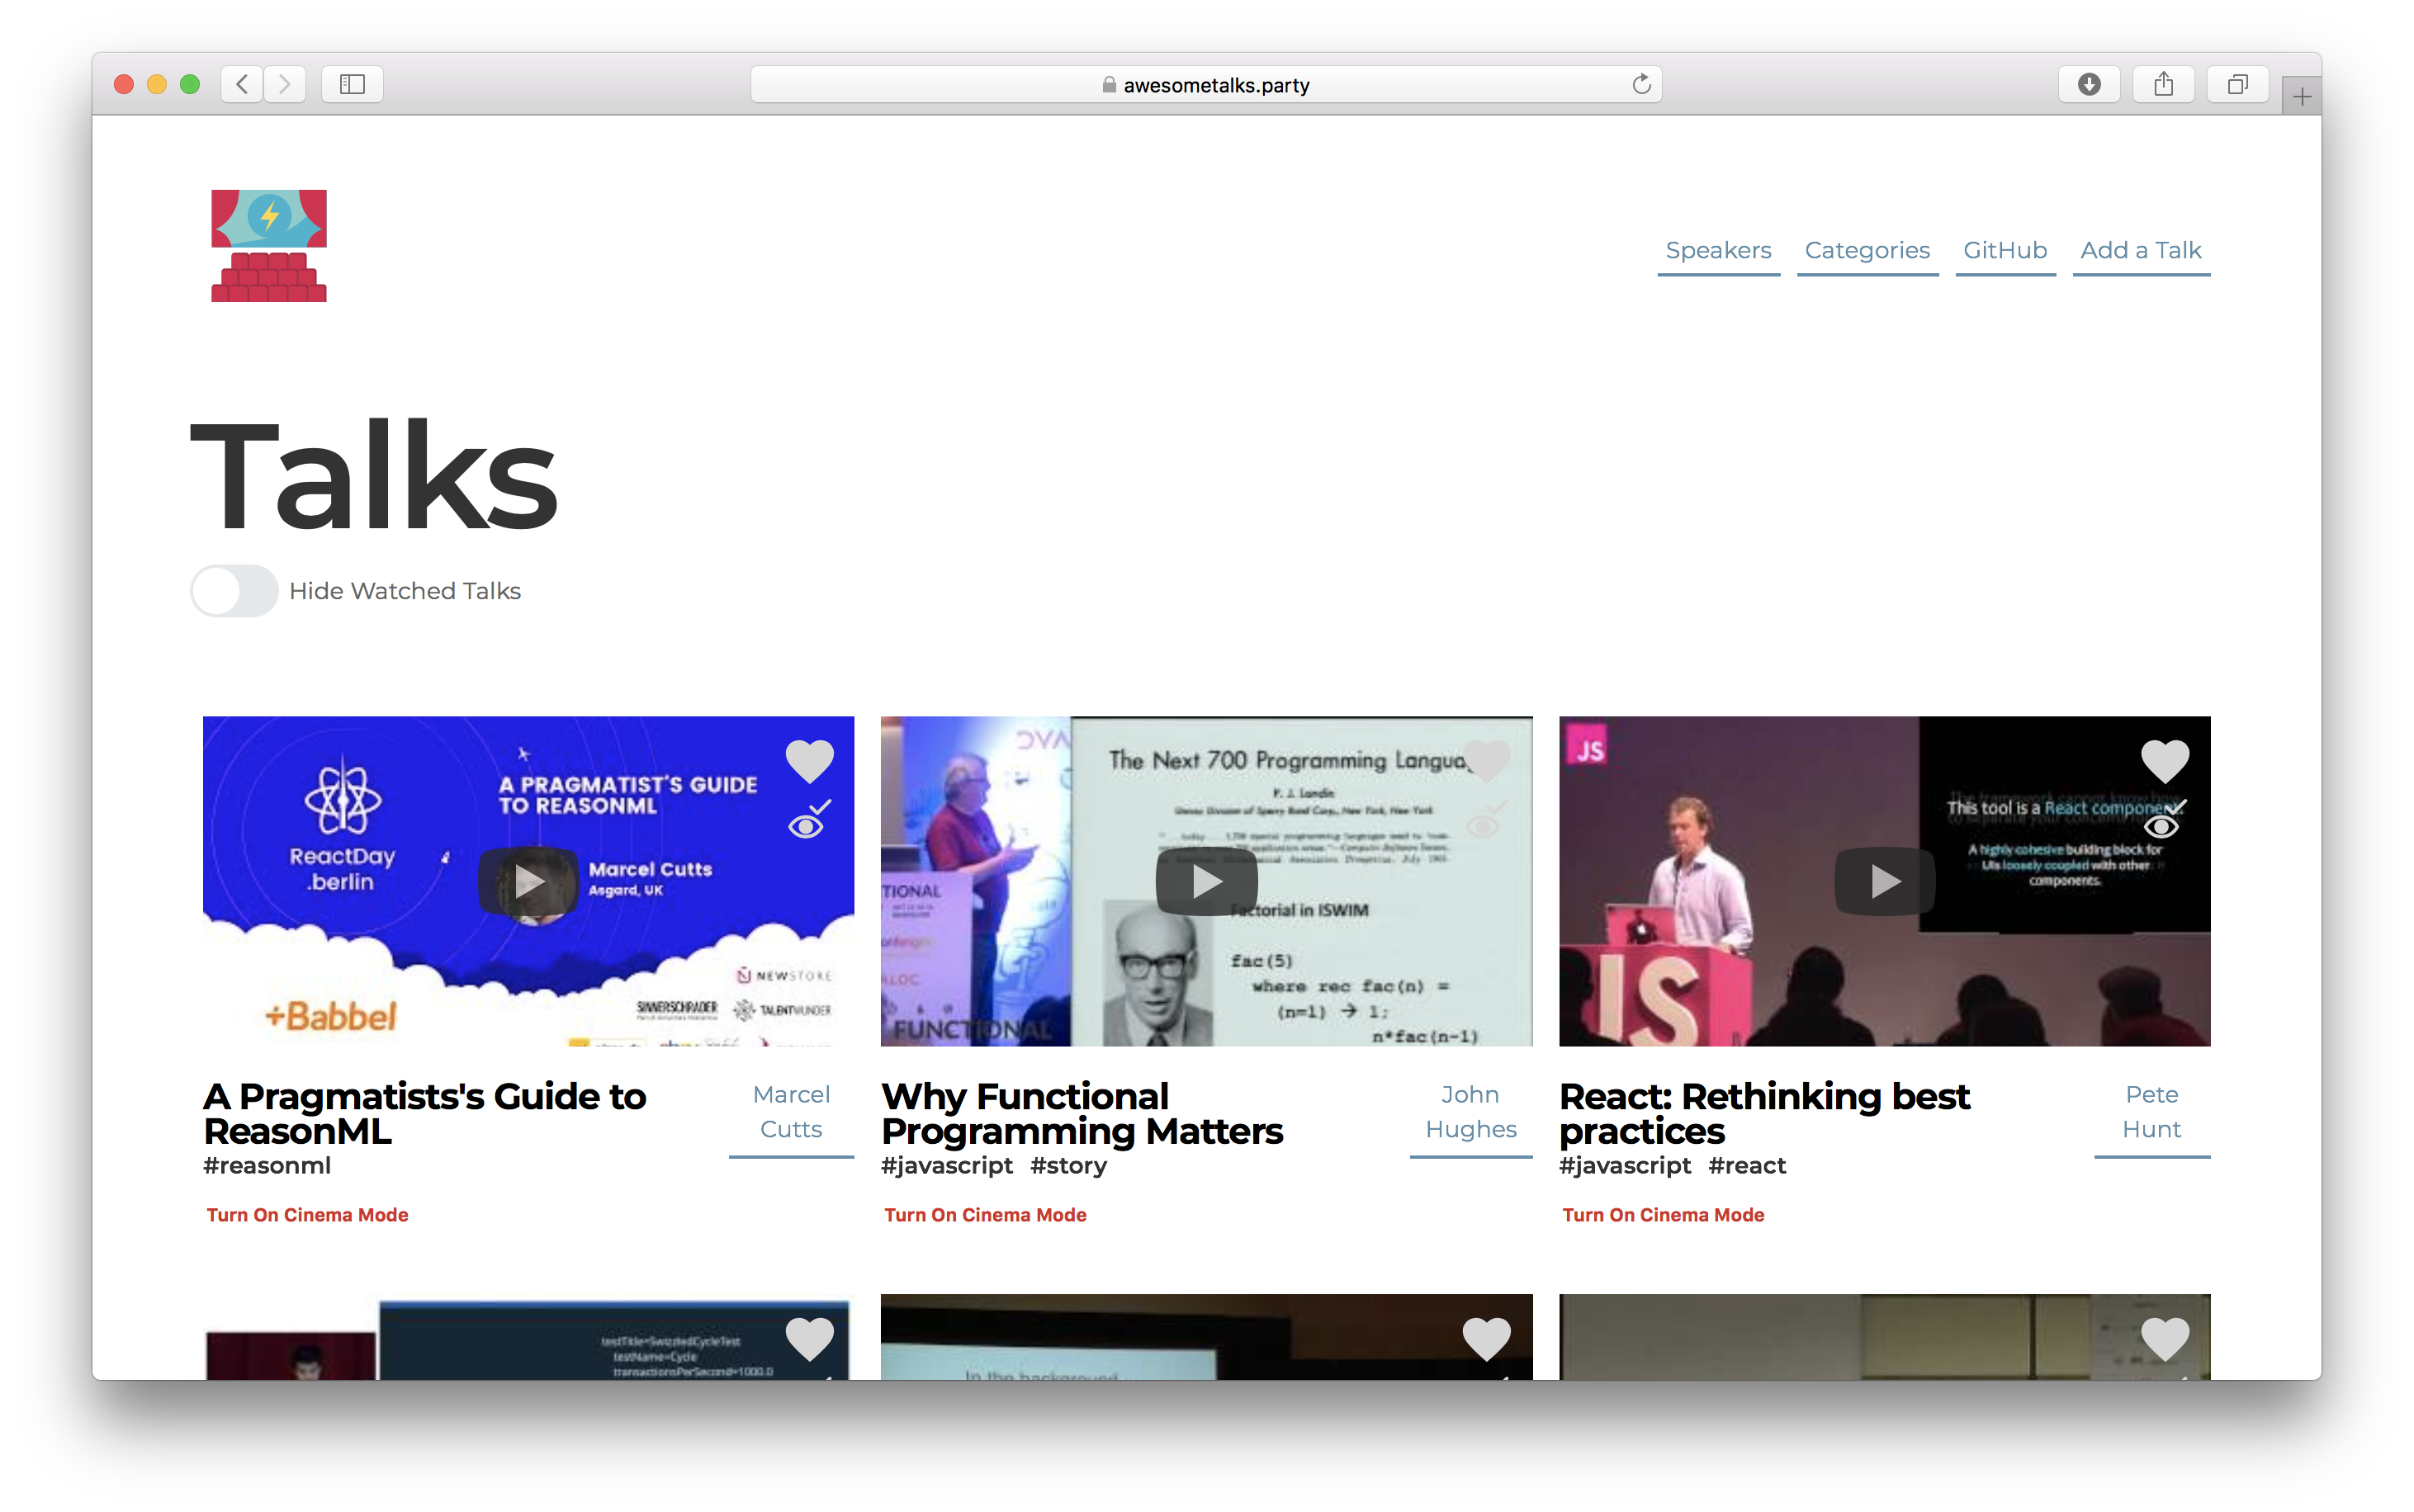The height and width of the screenshot is (1512, 2414).
Task: Play the Why Functional Programming Matters video
Action: [1206, 881]
